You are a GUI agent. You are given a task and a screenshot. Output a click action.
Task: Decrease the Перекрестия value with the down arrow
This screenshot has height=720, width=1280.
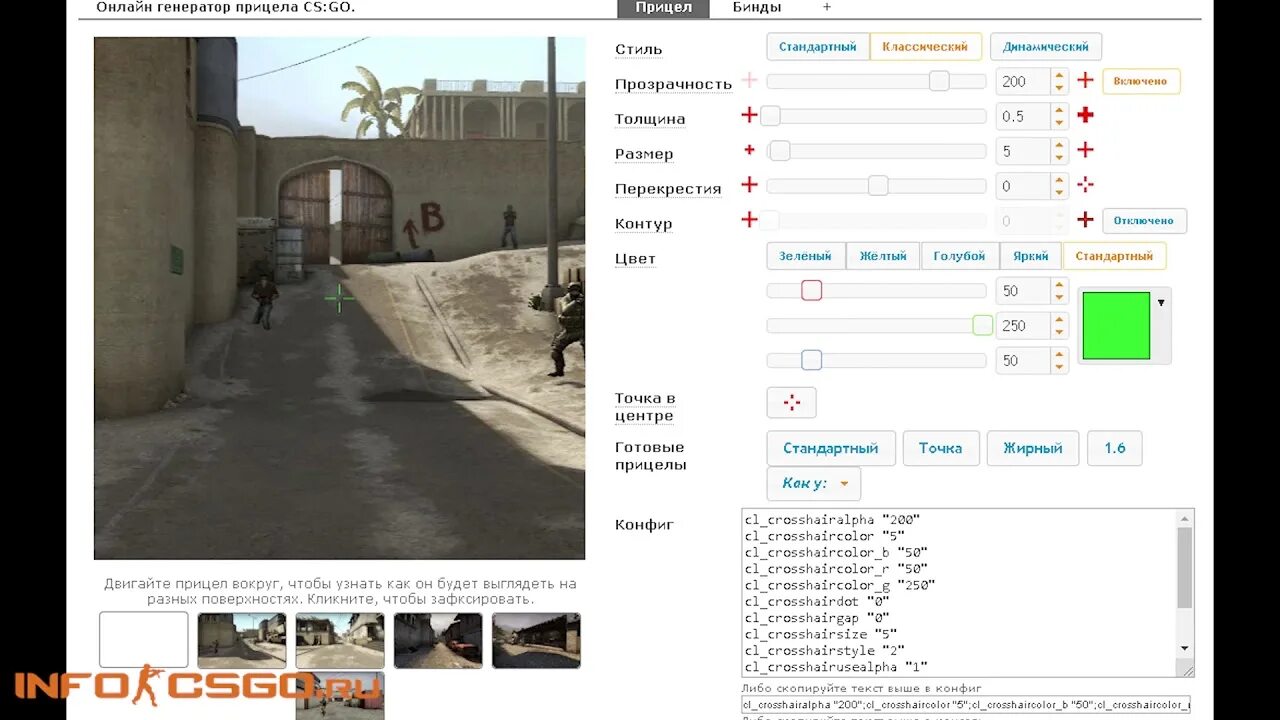pyautogui.click(x=1059, y=193)
